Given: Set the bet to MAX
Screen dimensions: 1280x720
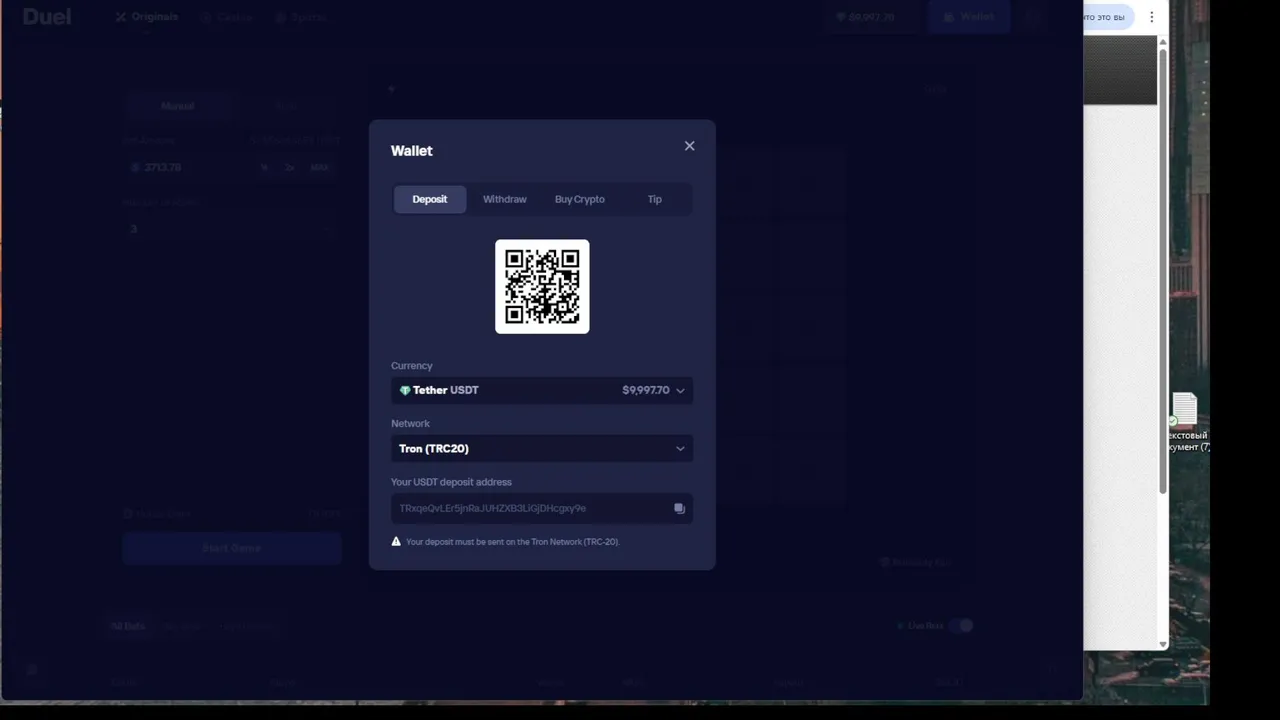Looking at the screenshot, I should 319,167.
